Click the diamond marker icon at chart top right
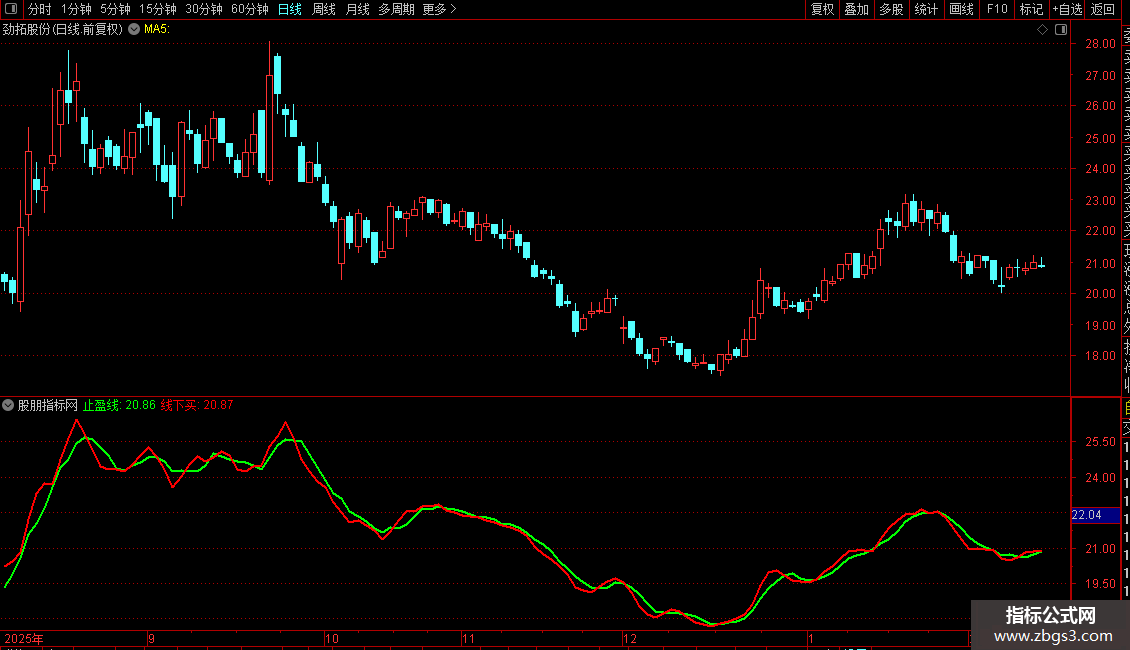Screen dimensions: 1130x650 (x=1042, y=30)
